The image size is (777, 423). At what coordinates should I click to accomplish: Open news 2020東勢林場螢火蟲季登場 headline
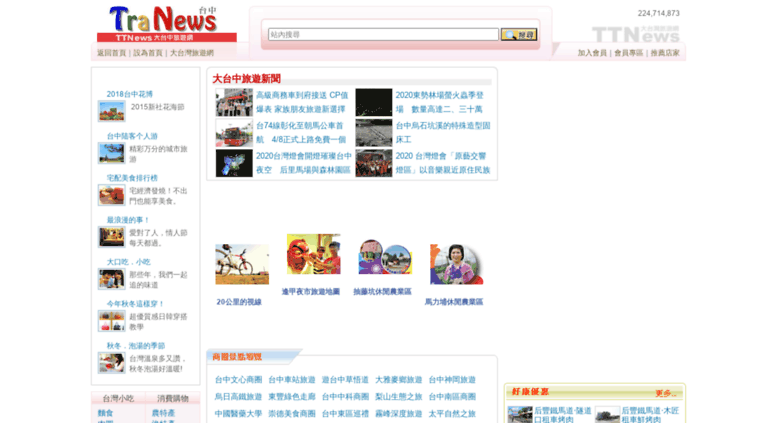(x=440, y=102)
